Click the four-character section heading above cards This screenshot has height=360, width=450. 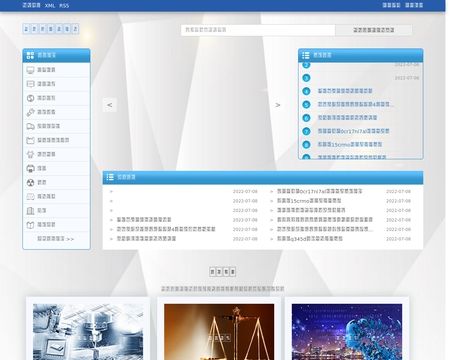pyautogui.click(x=223, y=272)
